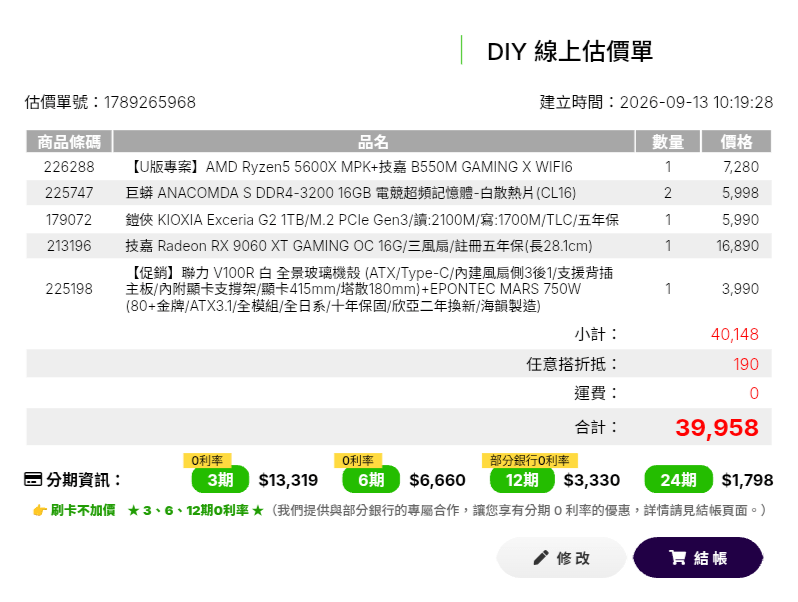
Task: Click barcode 225747
Action: tap(69, 193)
